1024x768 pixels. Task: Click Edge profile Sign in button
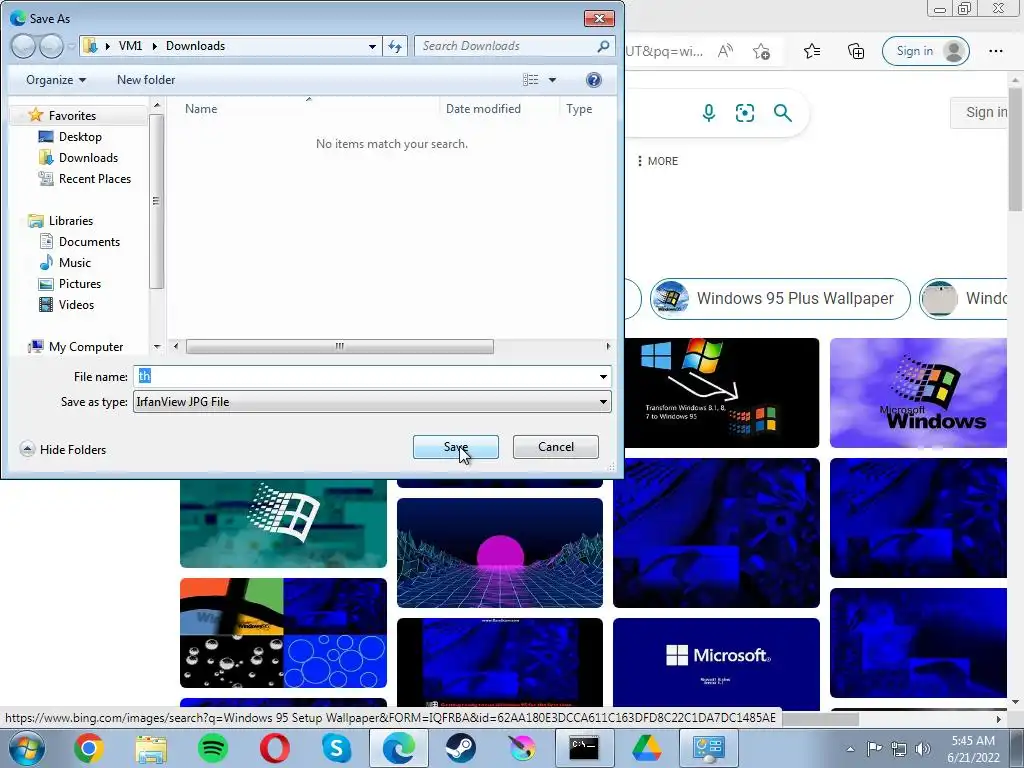(x=925, y=51)
